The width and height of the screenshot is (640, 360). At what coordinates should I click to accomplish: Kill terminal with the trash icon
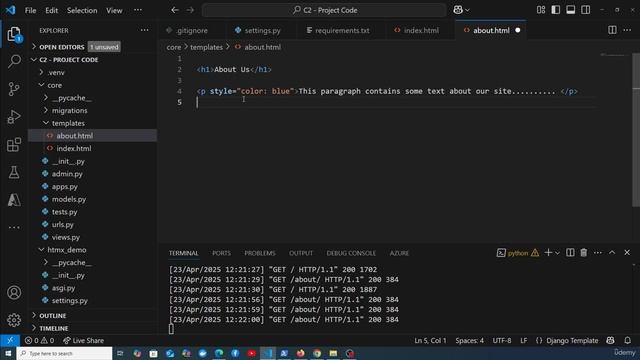584,253
